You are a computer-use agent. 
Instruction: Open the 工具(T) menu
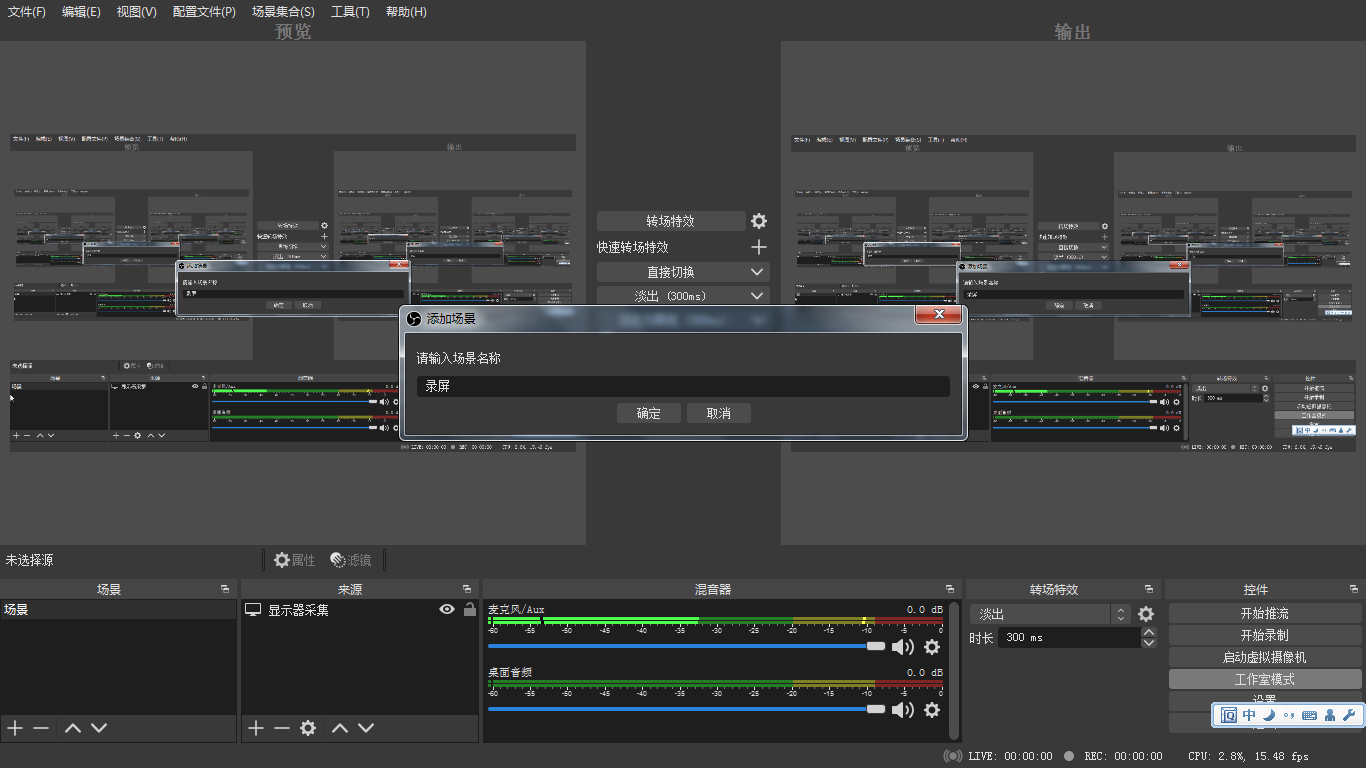click(350, 12)
